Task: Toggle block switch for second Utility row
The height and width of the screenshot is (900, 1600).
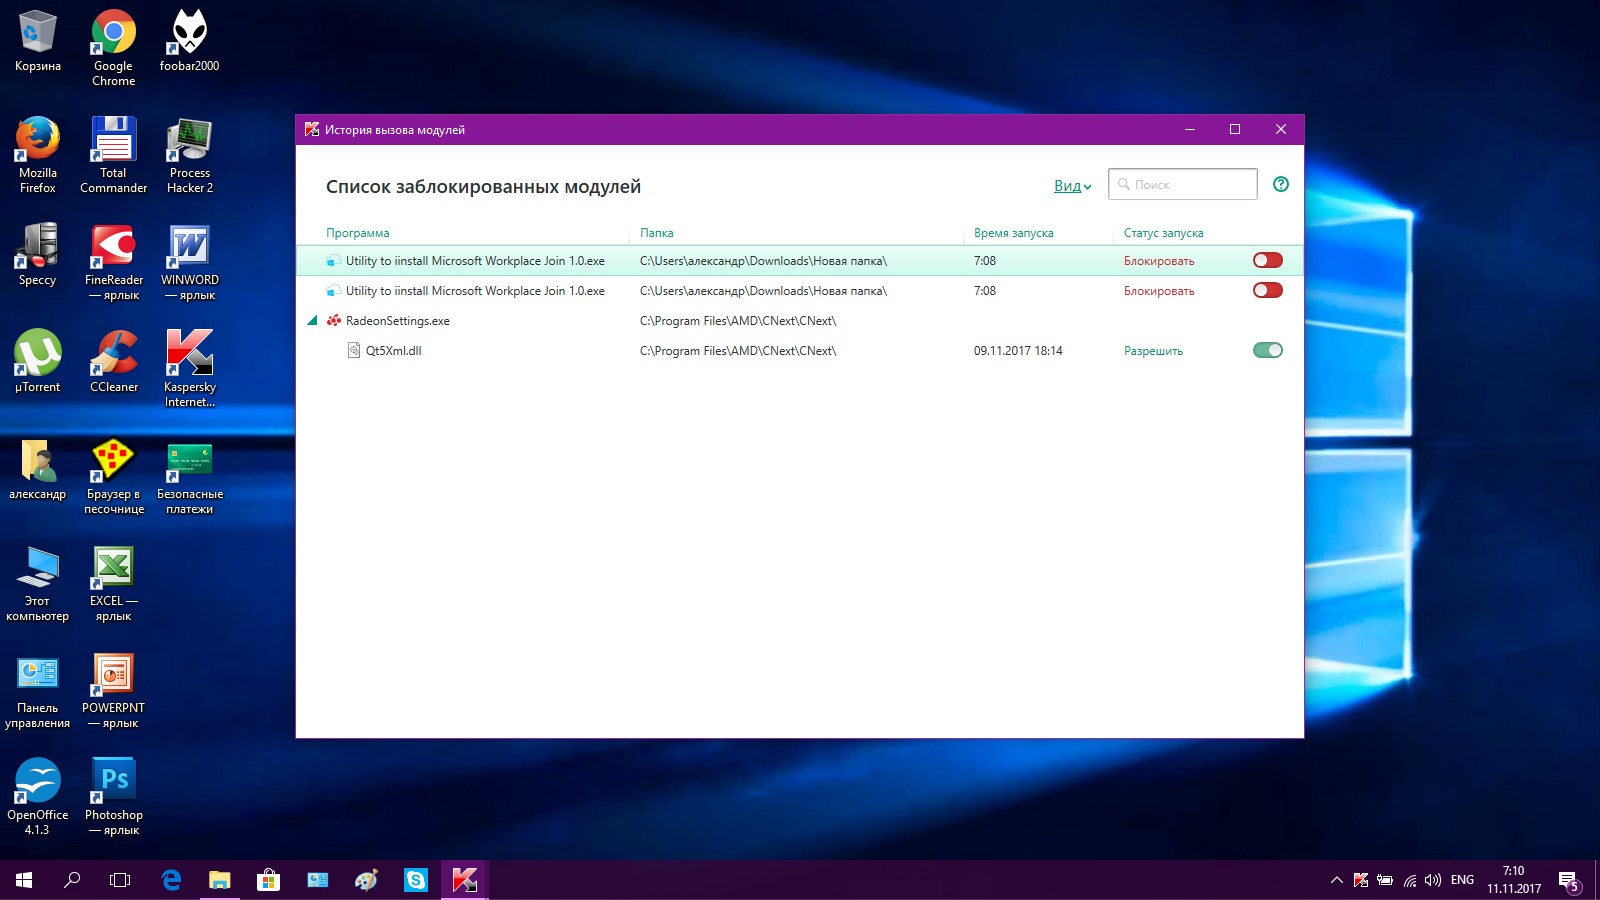Action: pyautogui.click(x=1267, y=291)
